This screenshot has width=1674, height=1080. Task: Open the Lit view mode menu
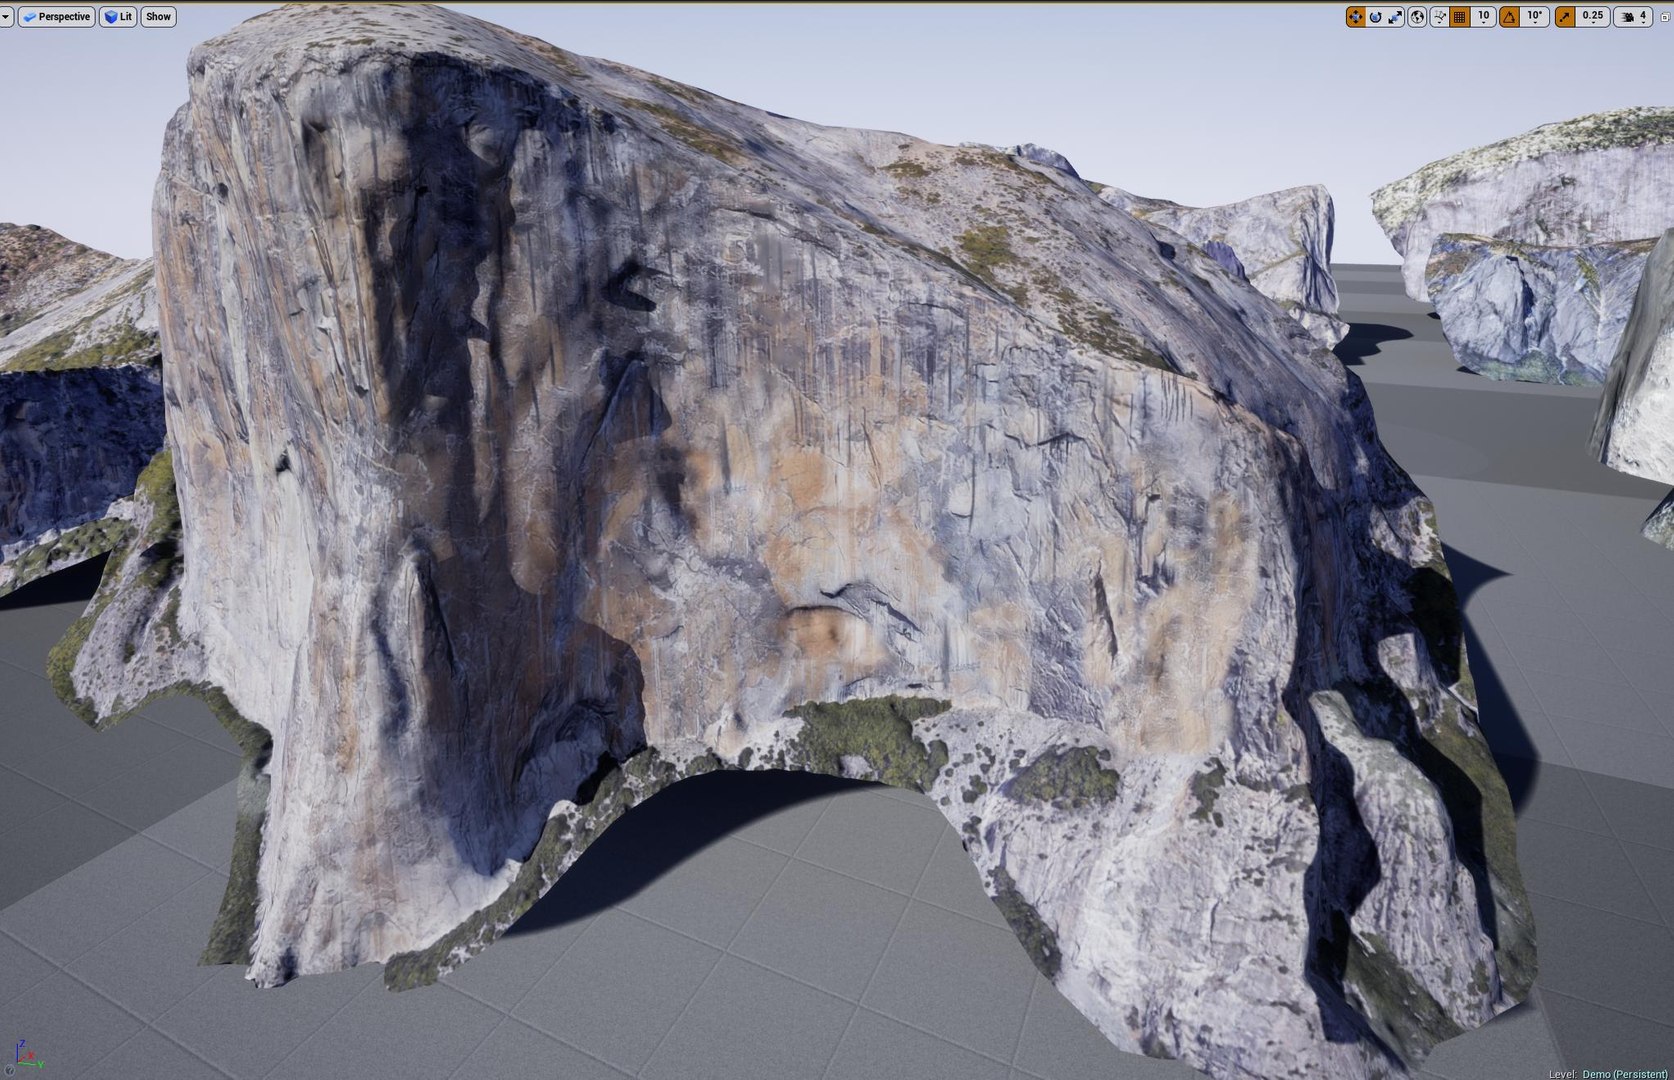[118, 17]
